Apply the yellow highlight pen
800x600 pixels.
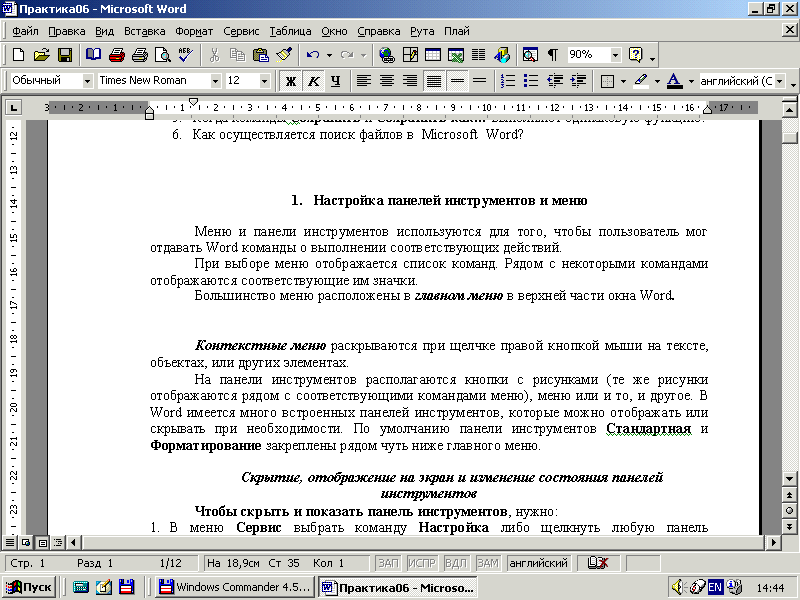click(642, 81)
